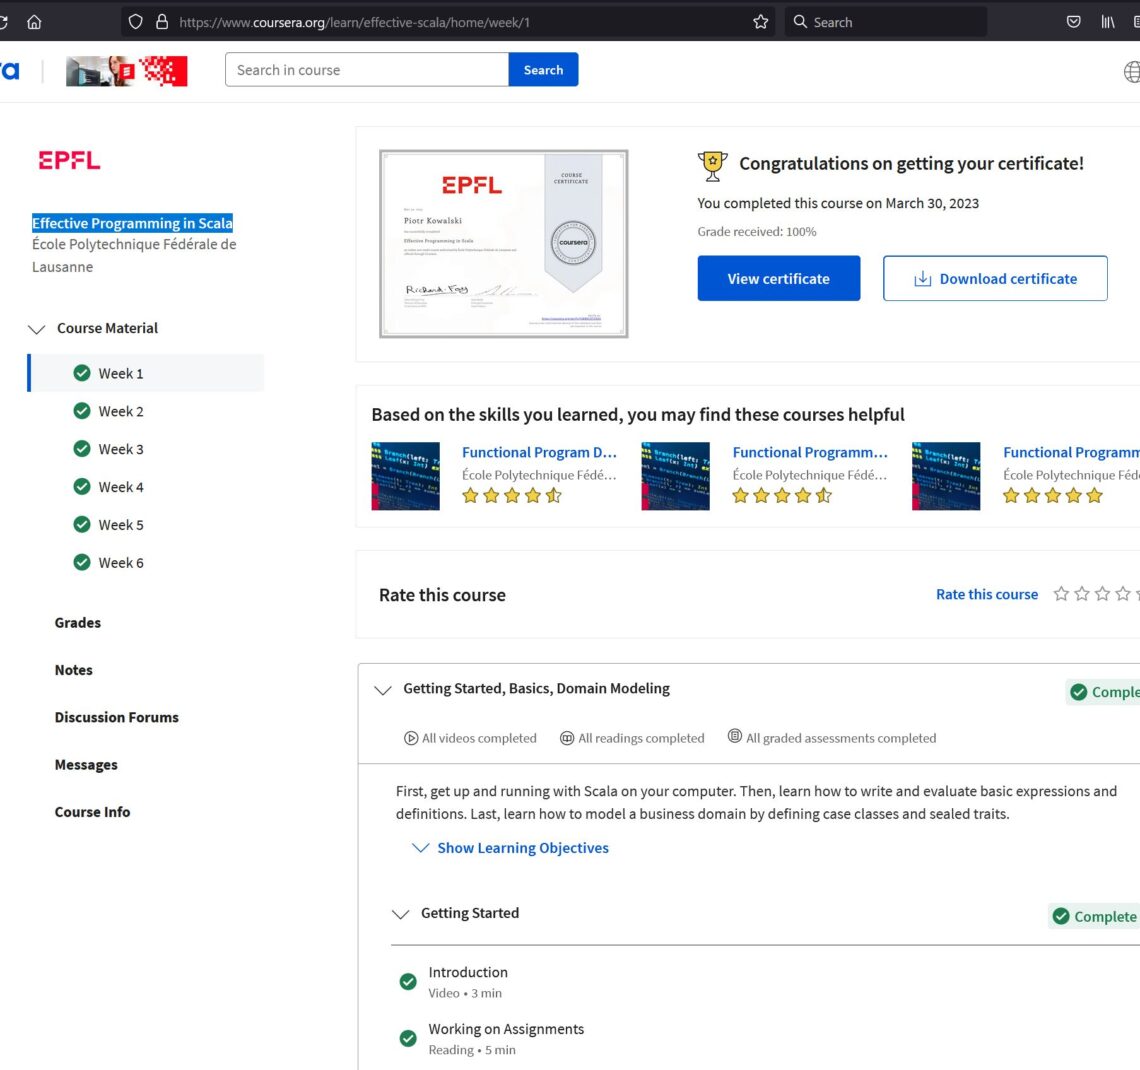Viewport: 1140px width, 1070px height.
Task: Click the site security padlock icon
Action: click(162, 22)
